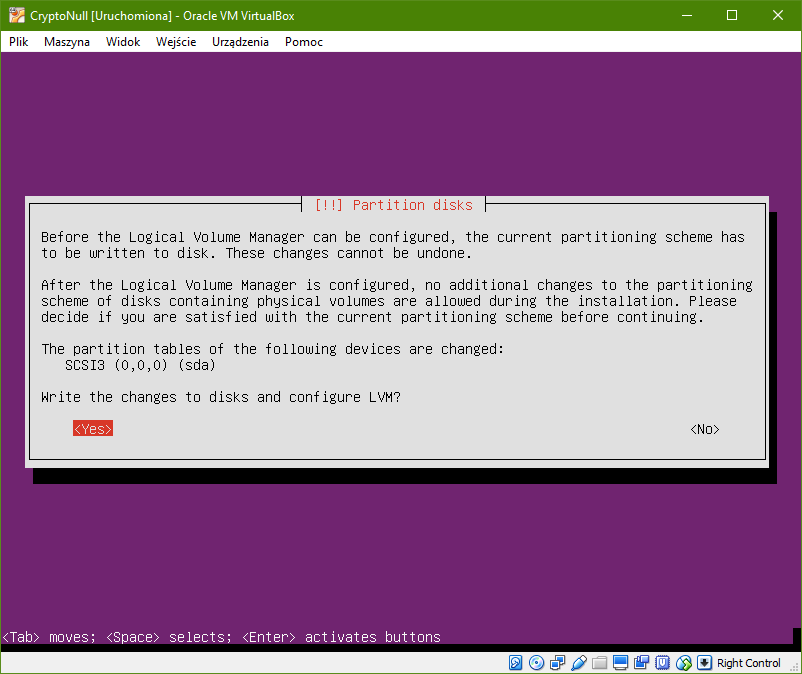This screenshot has height=674, width=802.
Task: Click the keyboard status icon near Right Control
Action: [x=706, y=663]
